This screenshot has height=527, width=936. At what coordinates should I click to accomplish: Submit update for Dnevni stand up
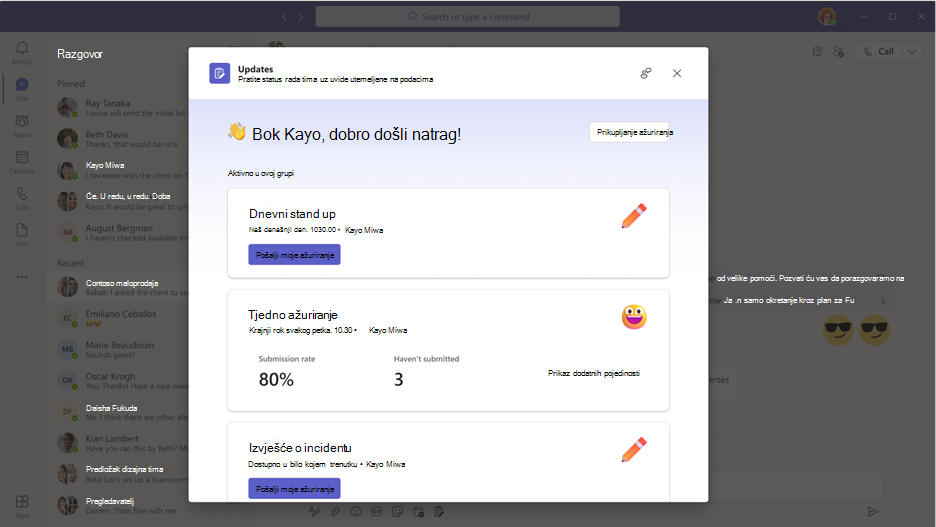coord(294,255)
